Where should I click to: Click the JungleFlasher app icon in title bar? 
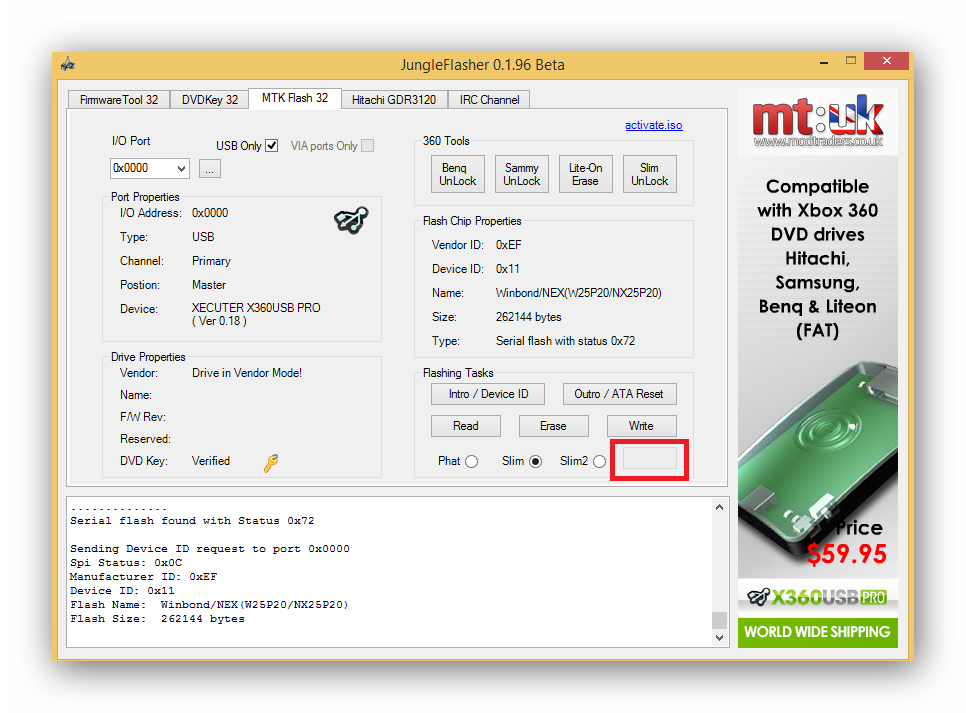coord(68,64)
